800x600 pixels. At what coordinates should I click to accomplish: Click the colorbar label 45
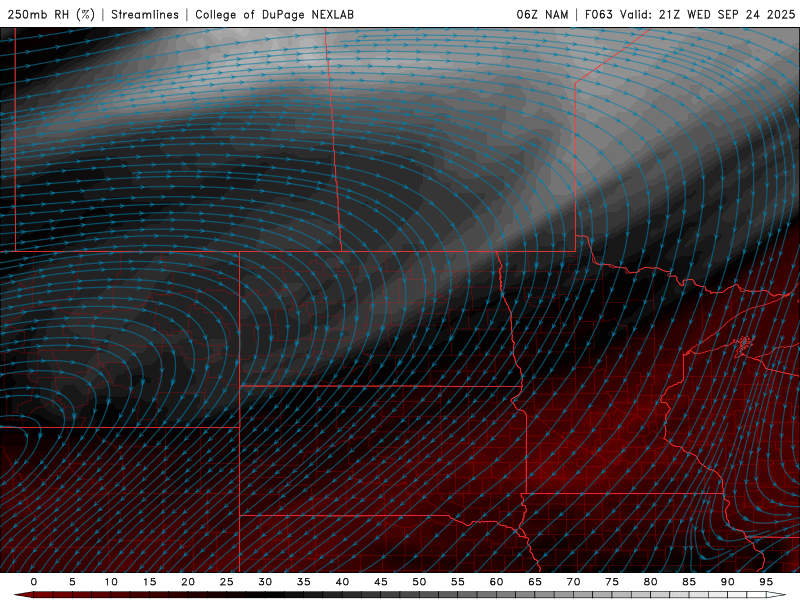click(381, 582)
